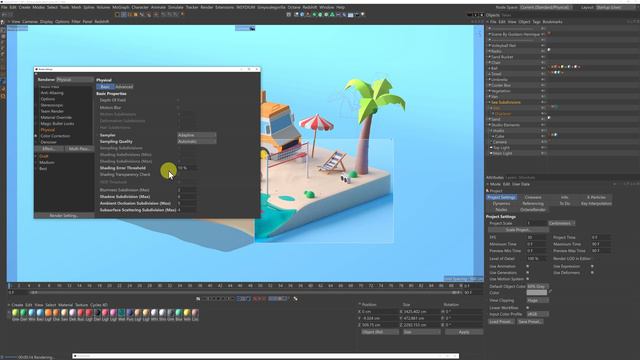Open the Object (Rel) coordinate dropdown
The image size is (640, 360).
pos(380,332)
